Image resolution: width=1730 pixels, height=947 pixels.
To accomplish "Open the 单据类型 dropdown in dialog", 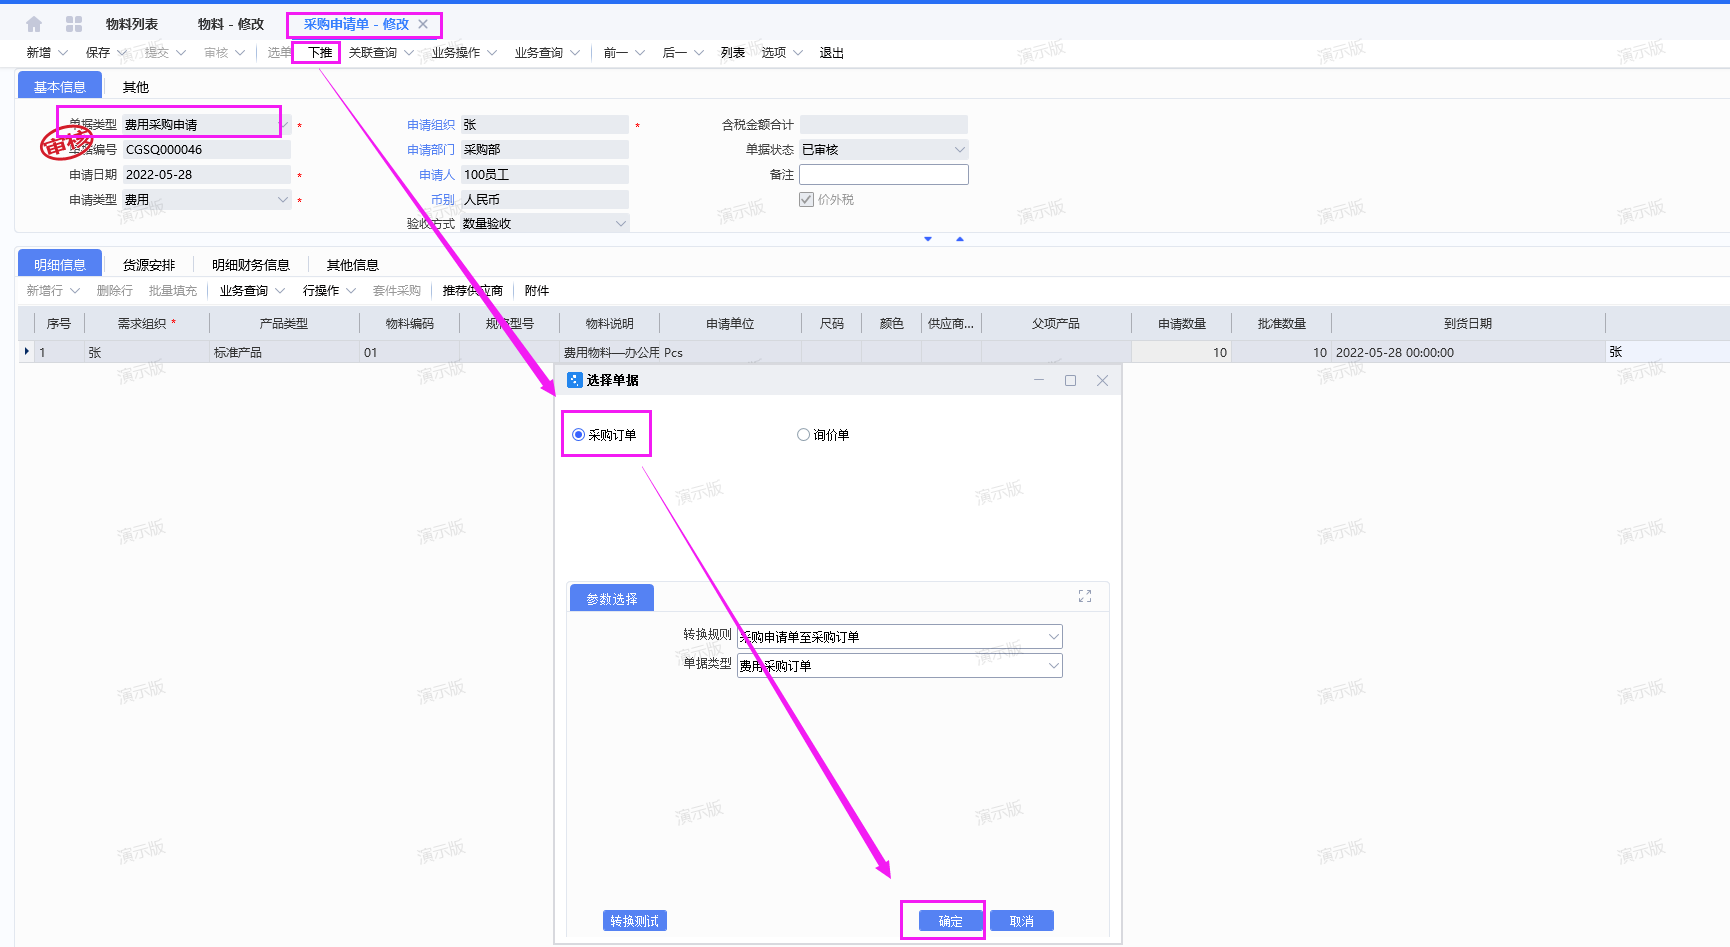I will 1053,666.
